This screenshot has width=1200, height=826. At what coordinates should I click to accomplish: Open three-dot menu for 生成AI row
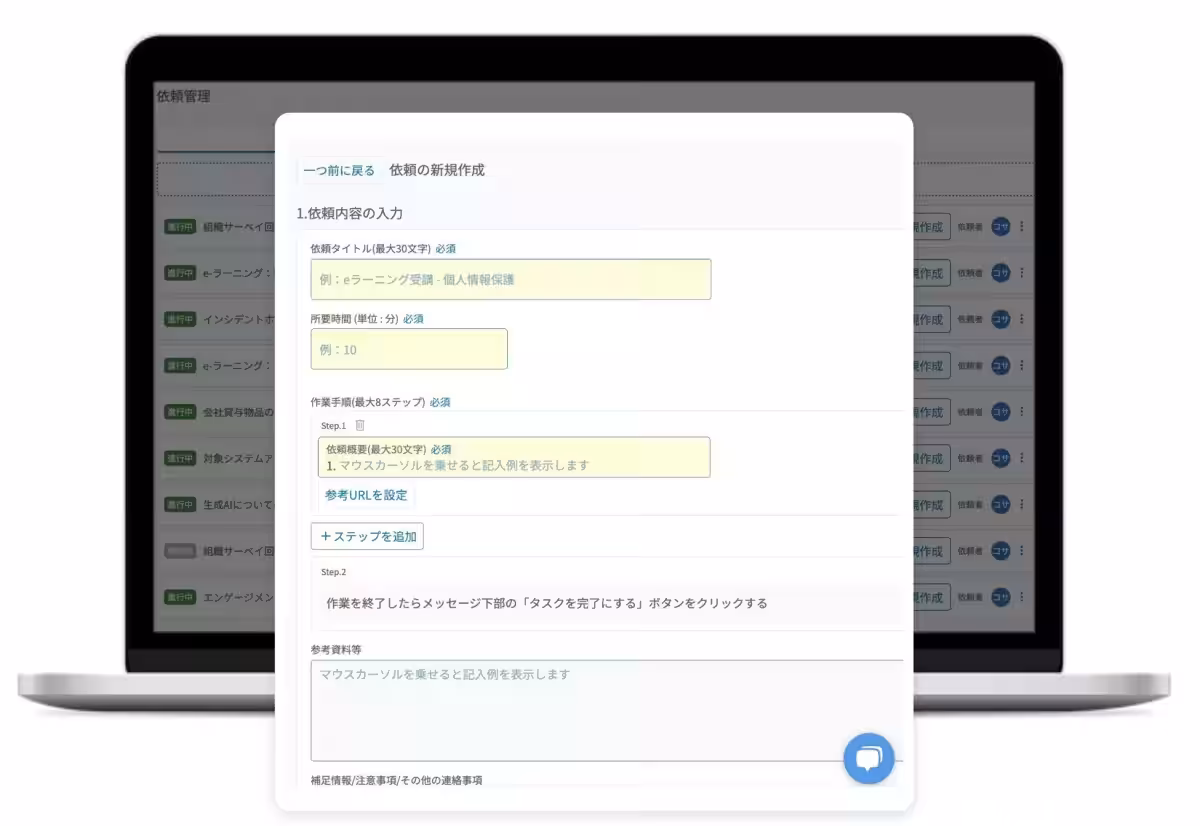[1021, 504]
